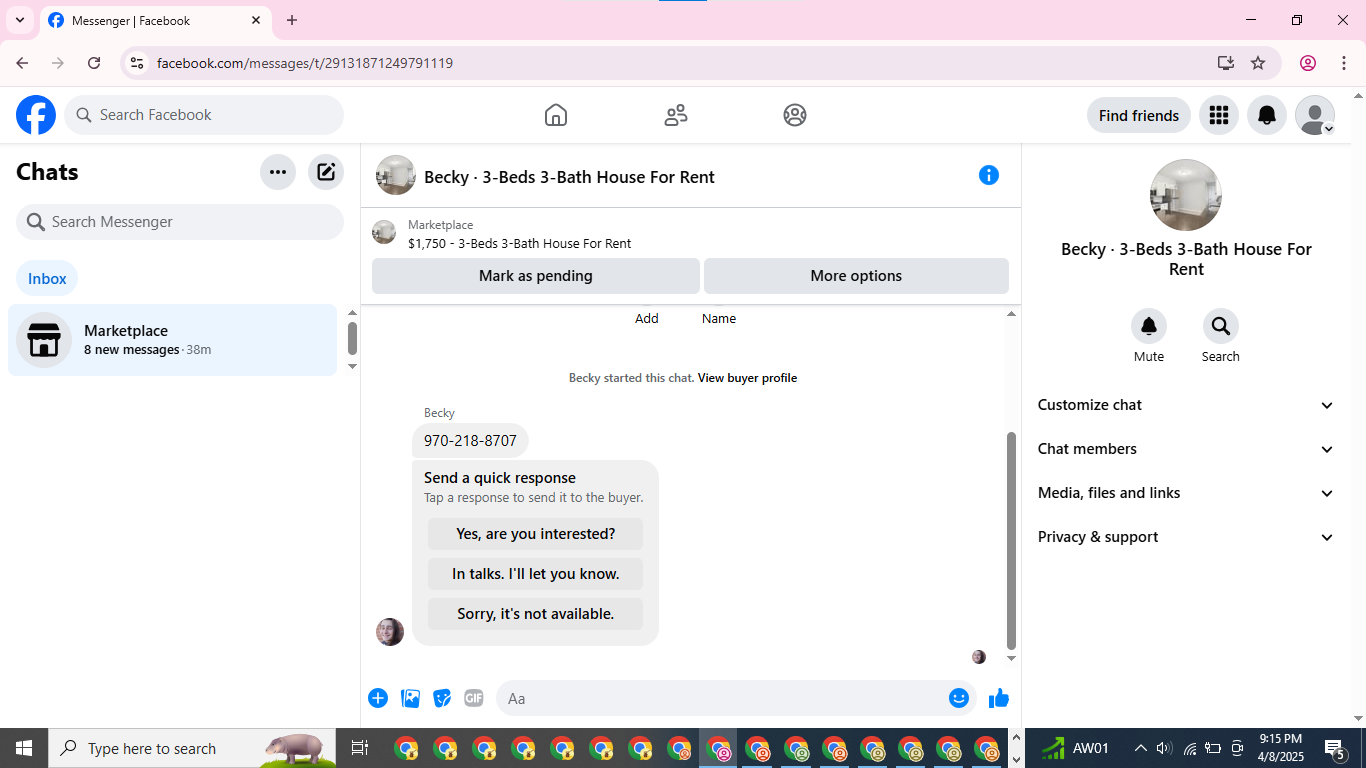Open the Facebook menu grid icon
Viewport: 1366px width, 768px height.
point(1219,115)
